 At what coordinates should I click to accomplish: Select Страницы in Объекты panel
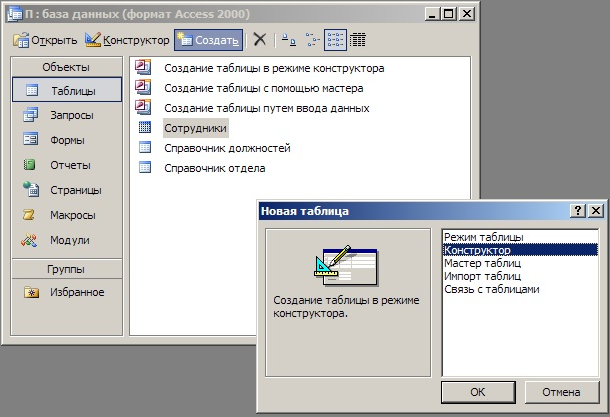[x=67, y=190]
